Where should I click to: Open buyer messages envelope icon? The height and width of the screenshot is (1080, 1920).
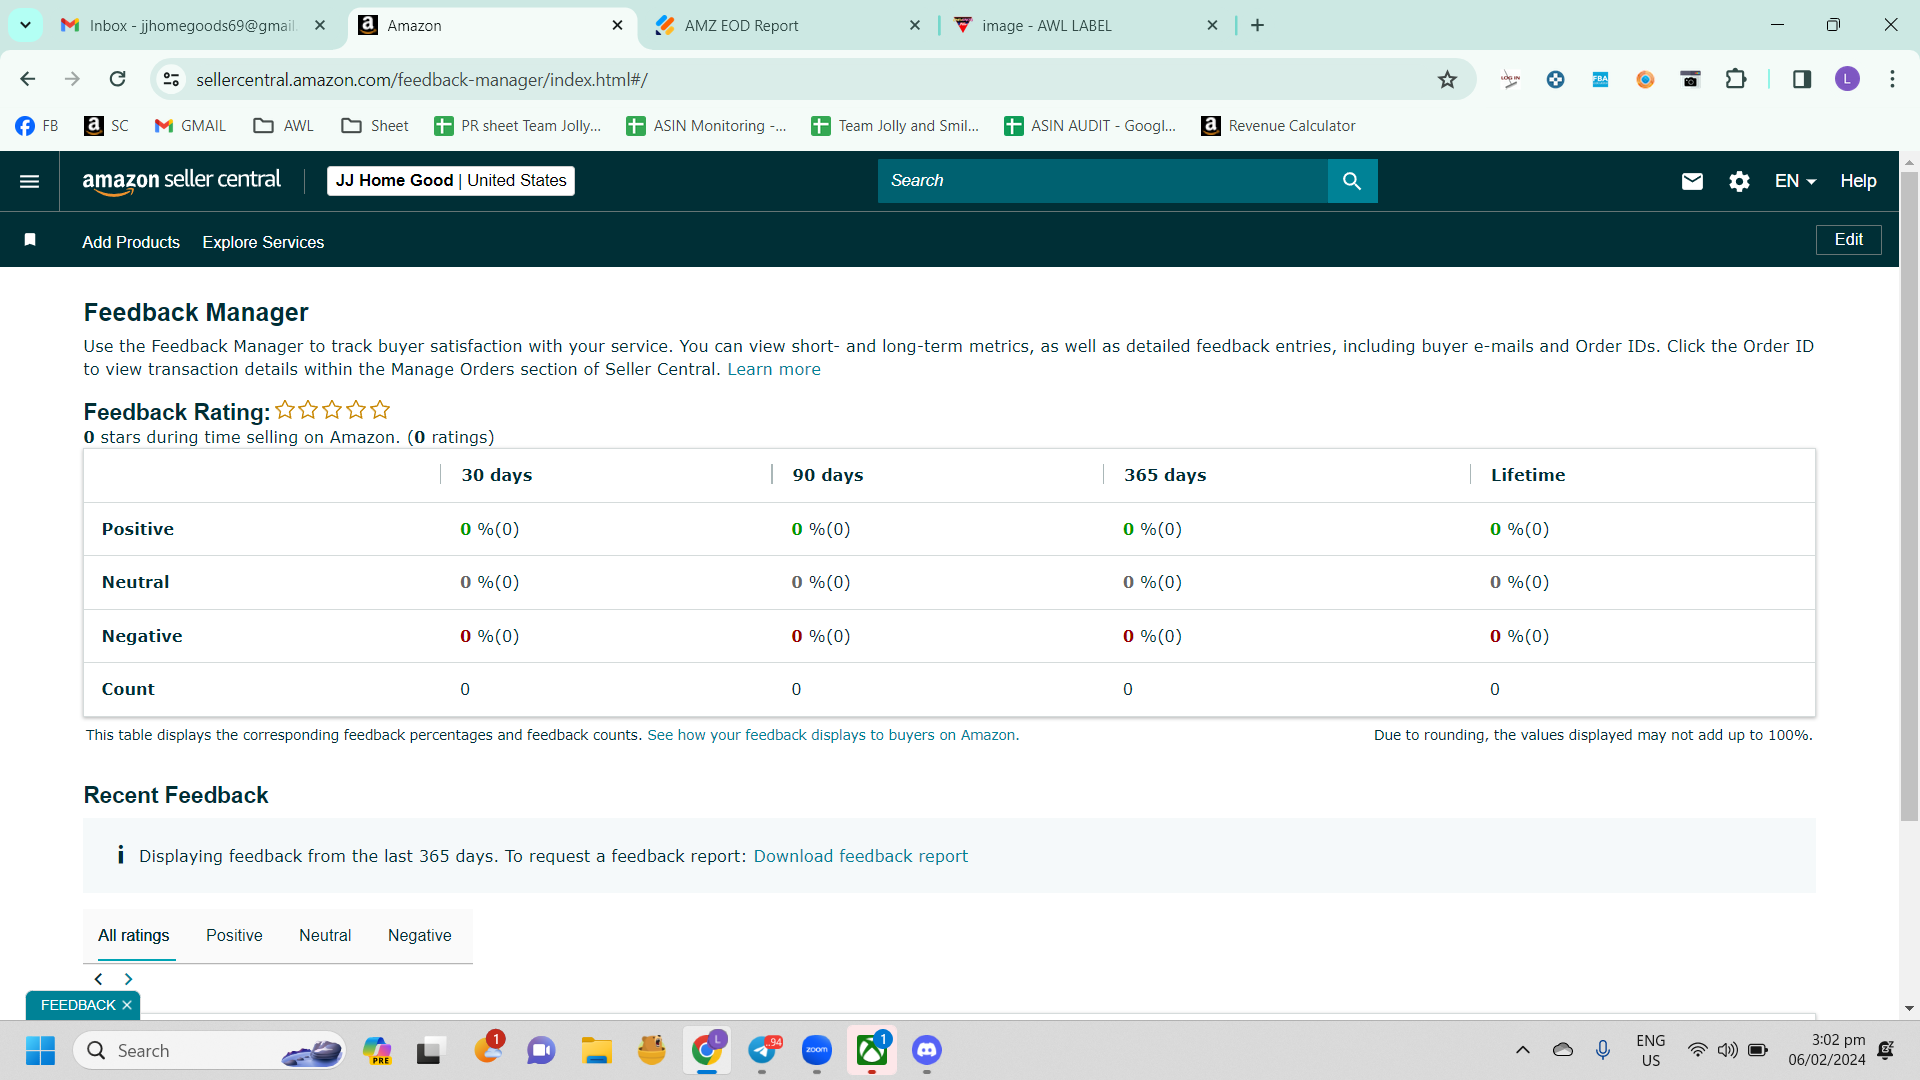click(x=1692, y=181)
